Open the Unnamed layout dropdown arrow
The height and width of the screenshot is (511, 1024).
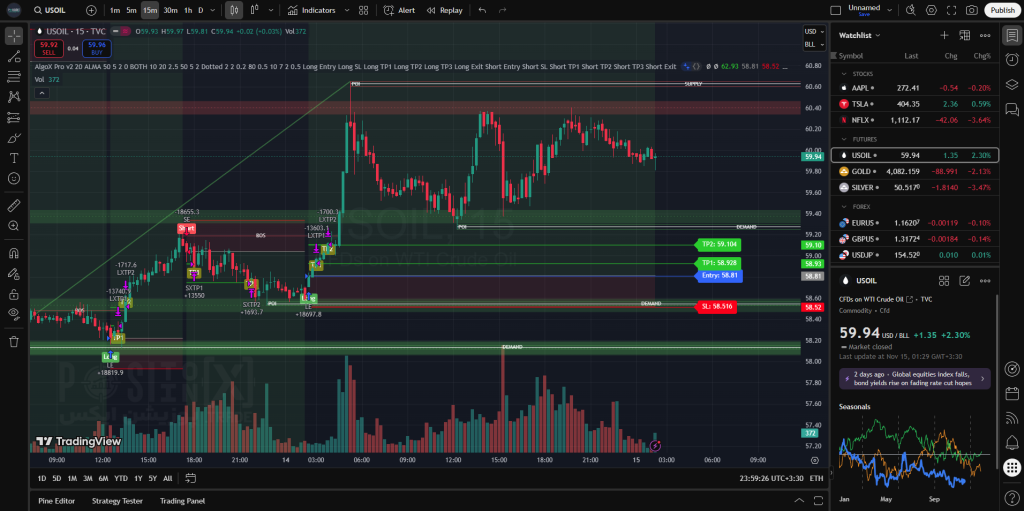coord(889,10)
